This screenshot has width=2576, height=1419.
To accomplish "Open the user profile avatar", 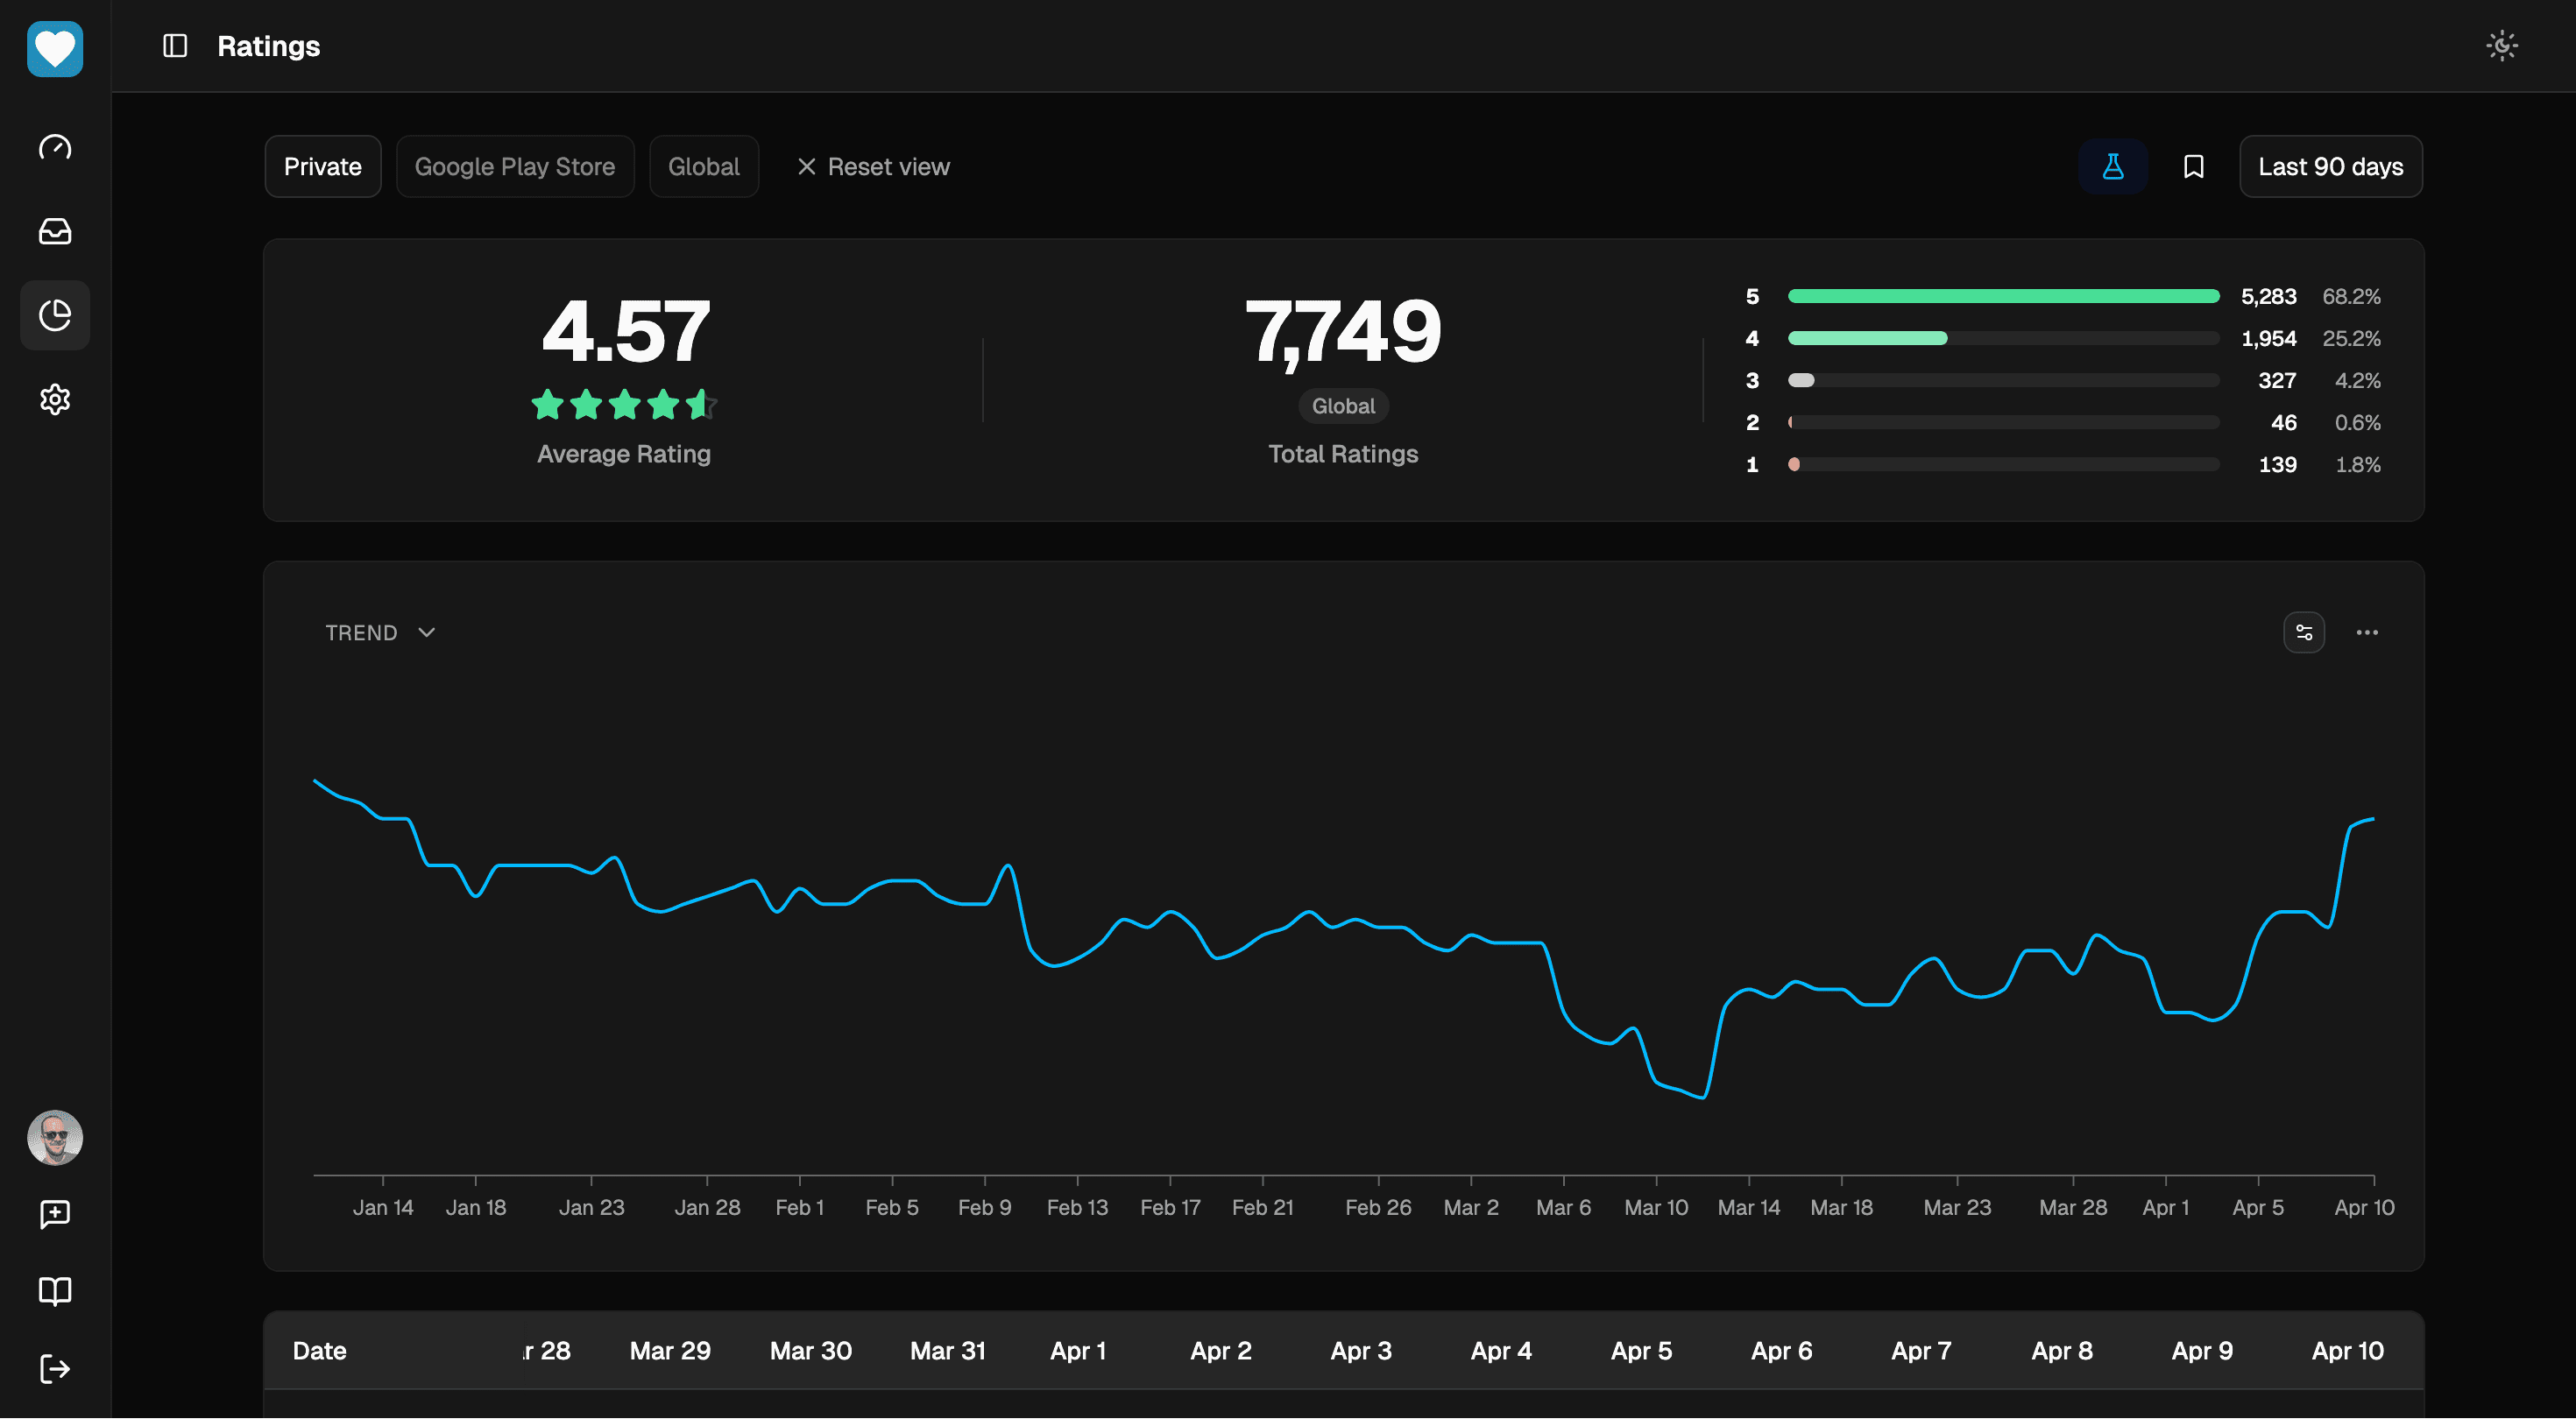I will coord(55,1138).
